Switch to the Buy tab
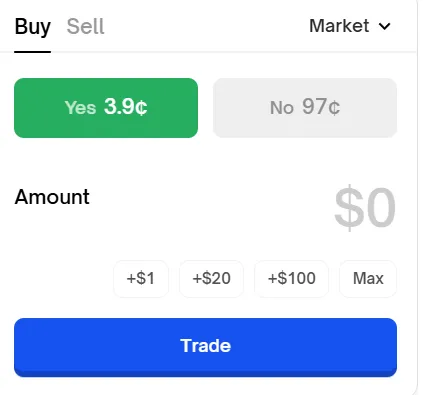This screenshot has height=395, width=436. (33, 27)
